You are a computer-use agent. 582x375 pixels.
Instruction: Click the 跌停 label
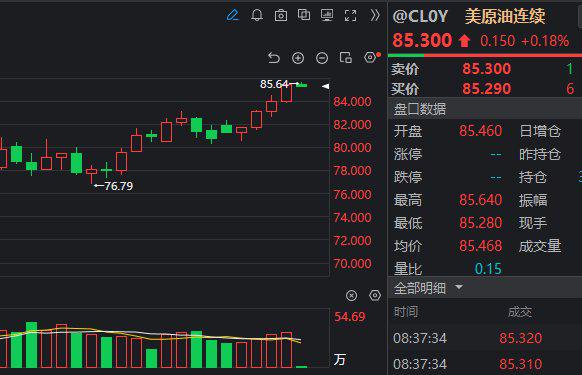coord(408,177)
